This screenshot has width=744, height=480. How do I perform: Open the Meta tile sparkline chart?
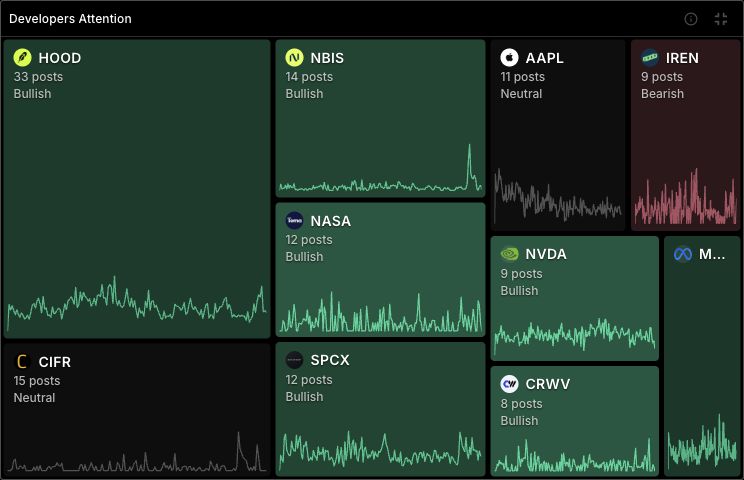tap(702, 441)
